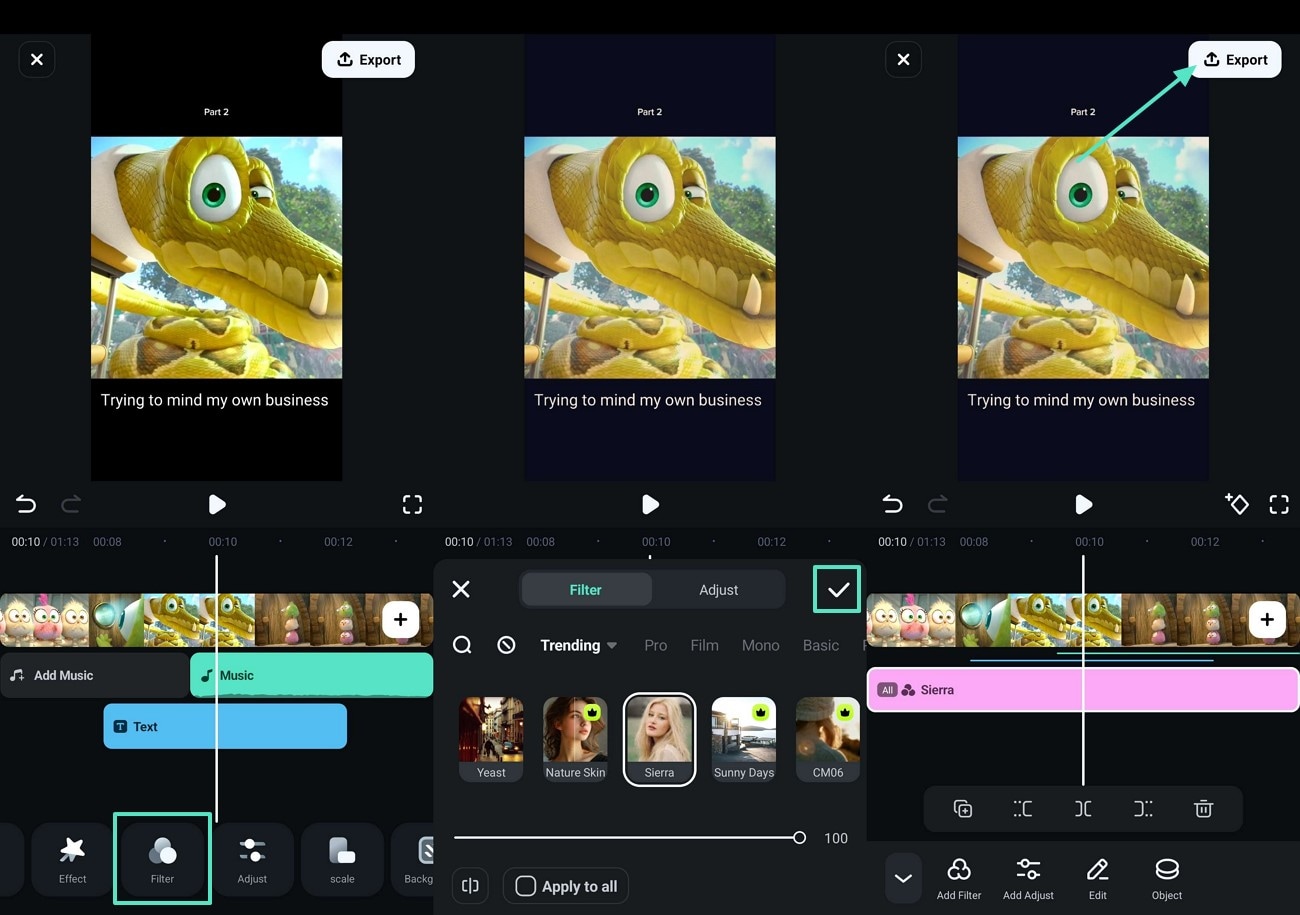
Task: Open the Mono filter category
Action: coord(760,645)
